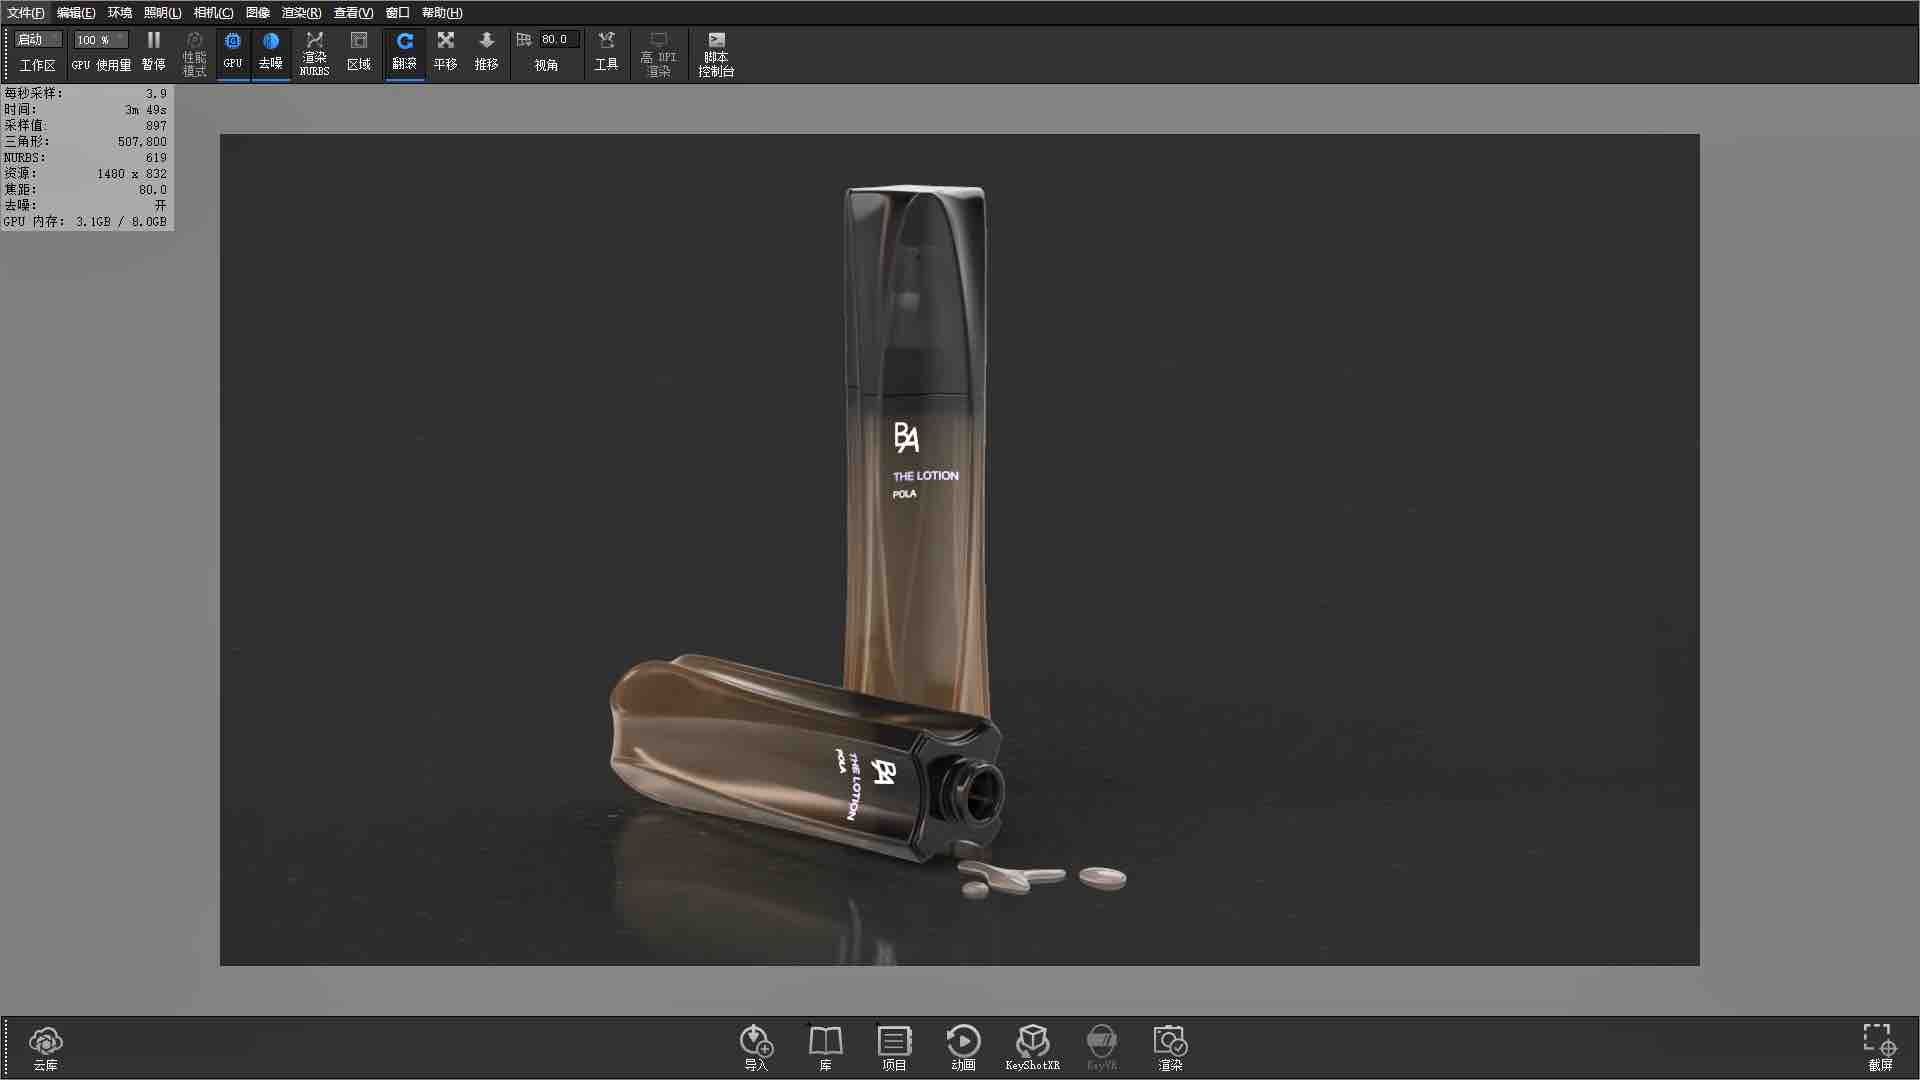The height and width of the screenshot is (1080, 1920).
Task: Open the 云库 cloud library
Action: pos(45,1046)
